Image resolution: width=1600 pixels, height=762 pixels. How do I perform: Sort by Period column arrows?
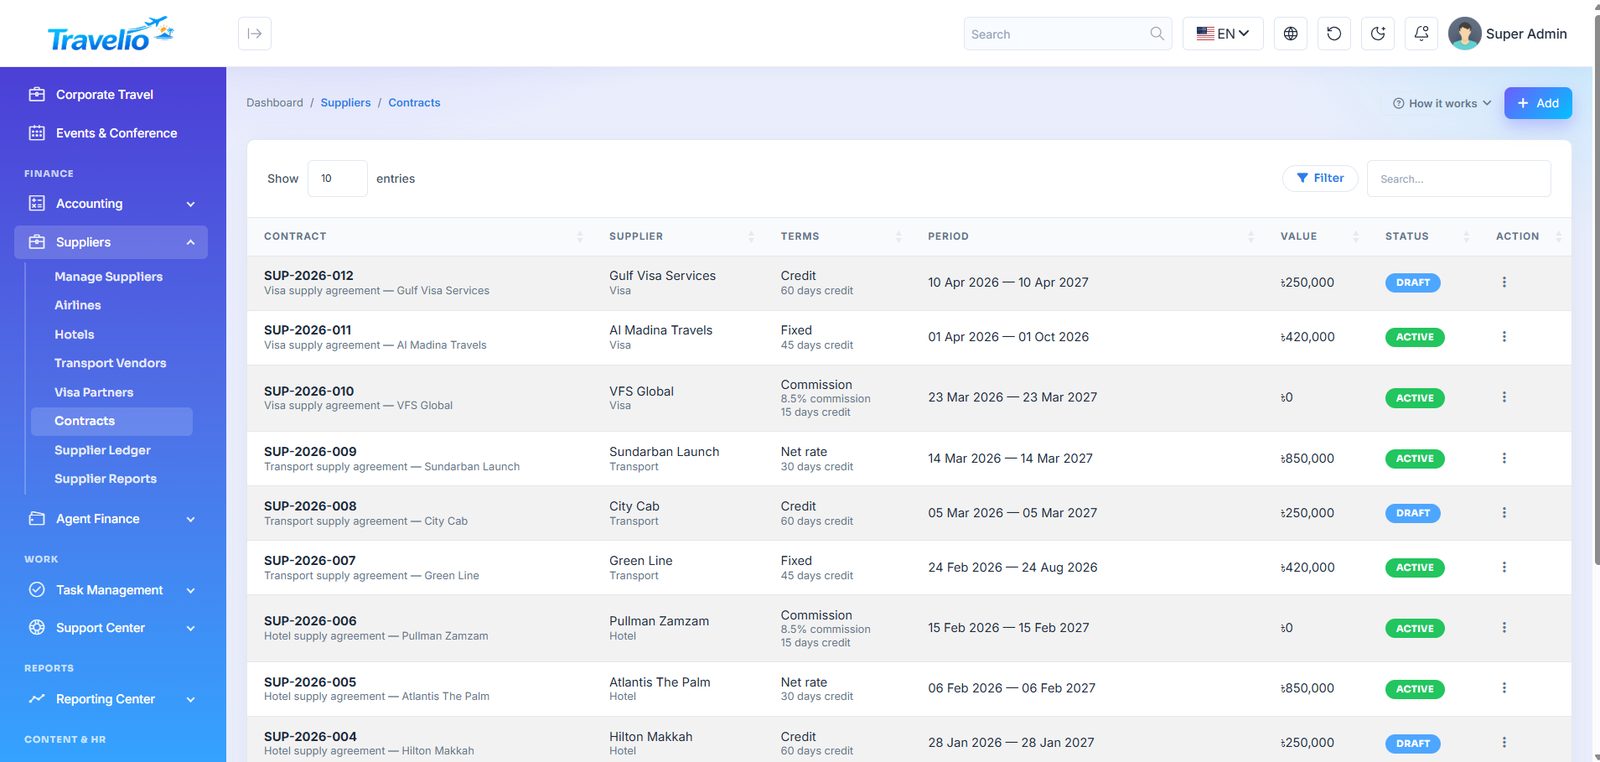click(1251, 237)
